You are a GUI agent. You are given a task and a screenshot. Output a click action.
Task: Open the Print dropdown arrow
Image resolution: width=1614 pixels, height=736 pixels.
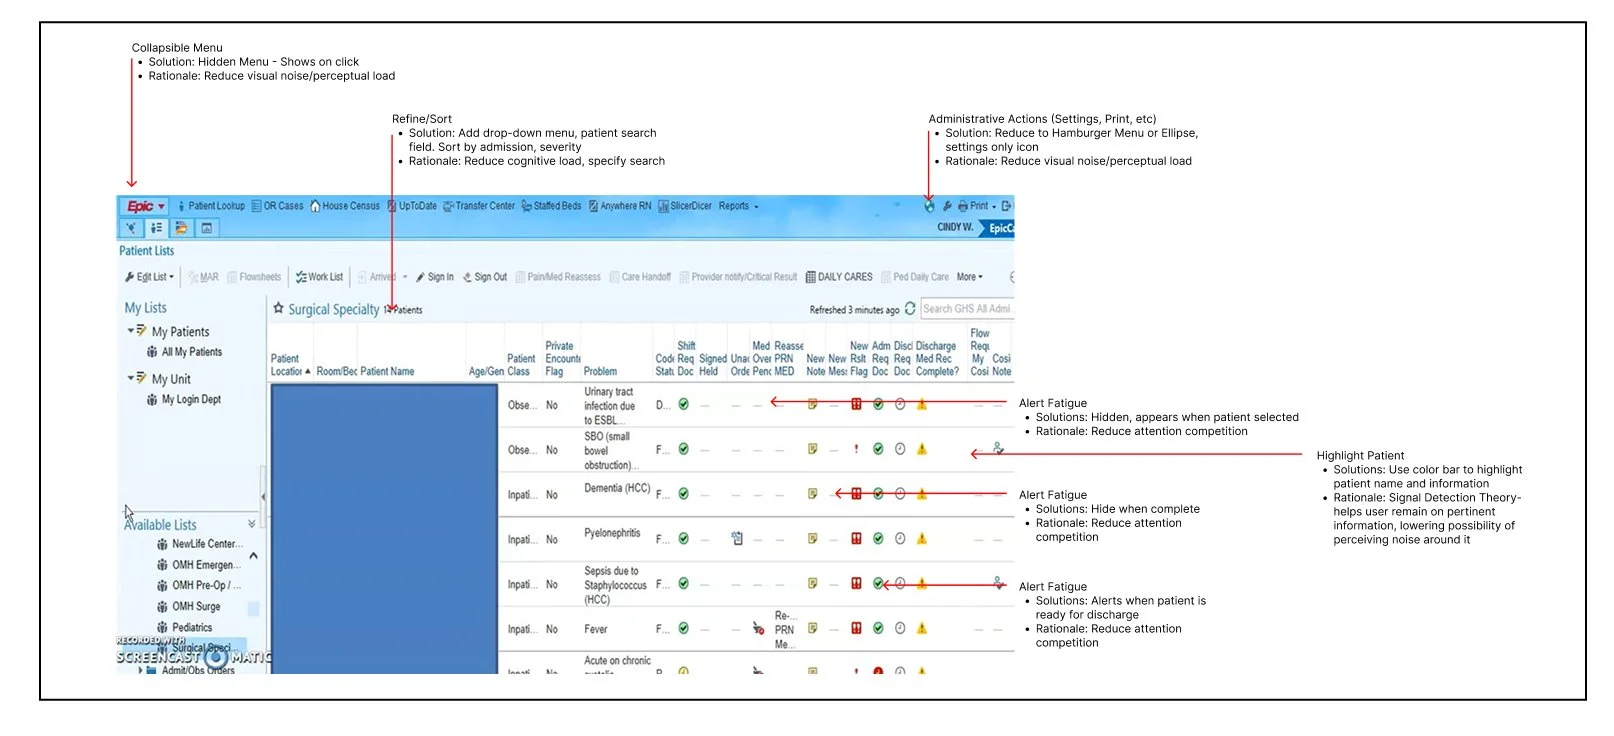click(x=994, y=207)
